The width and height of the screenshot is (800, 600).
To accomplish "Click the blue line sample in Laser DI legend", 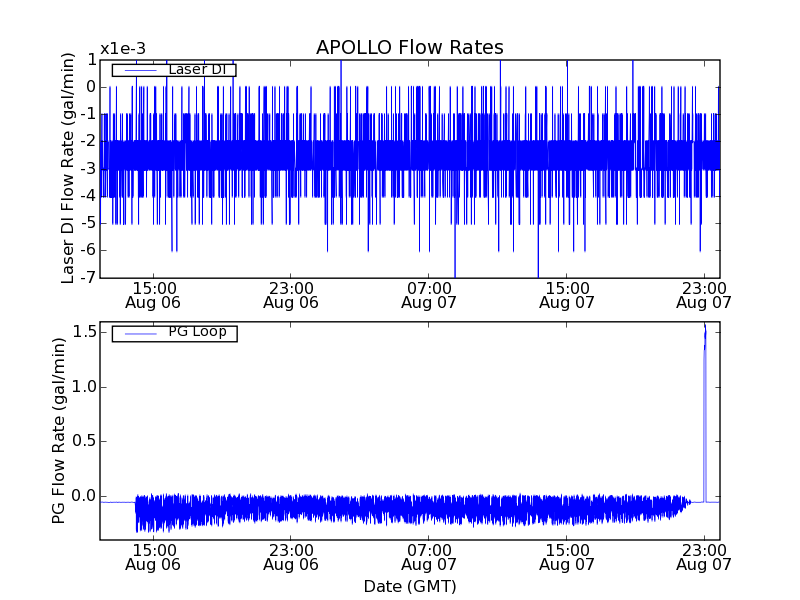I will [141, 70].
